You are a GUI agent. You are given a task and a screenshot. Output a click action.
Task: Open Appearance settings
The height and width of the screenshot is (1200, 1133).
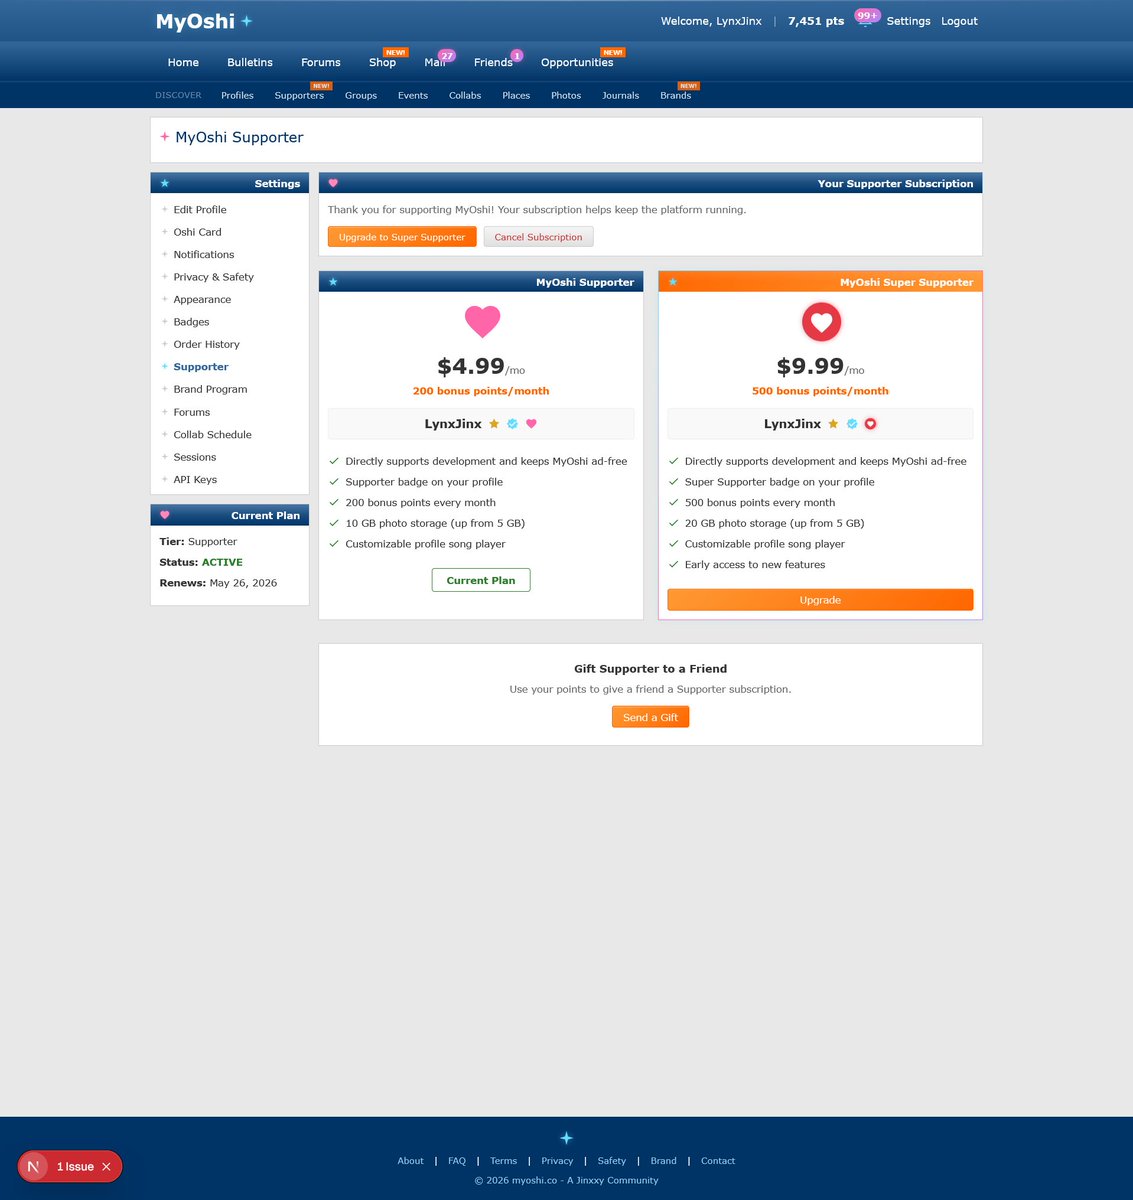[202, 300]
